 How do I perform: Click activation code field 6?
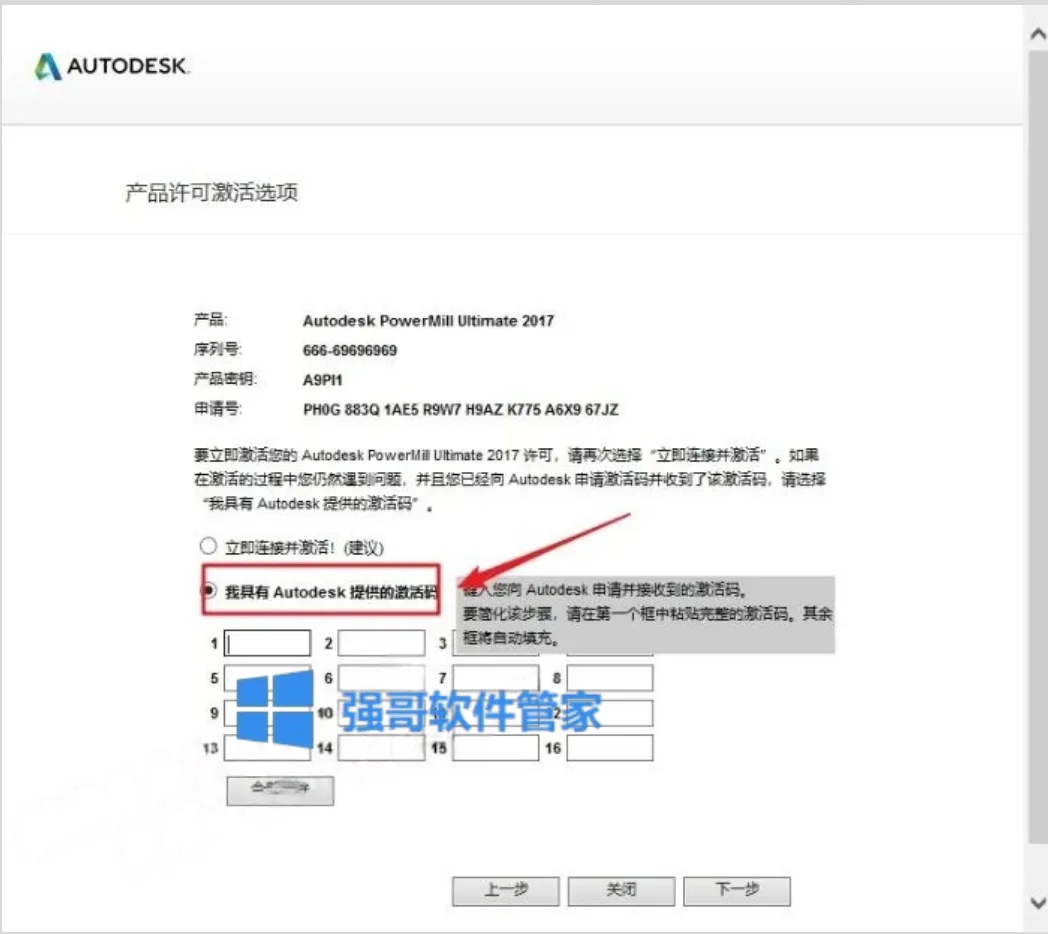(x=382, y=678)
